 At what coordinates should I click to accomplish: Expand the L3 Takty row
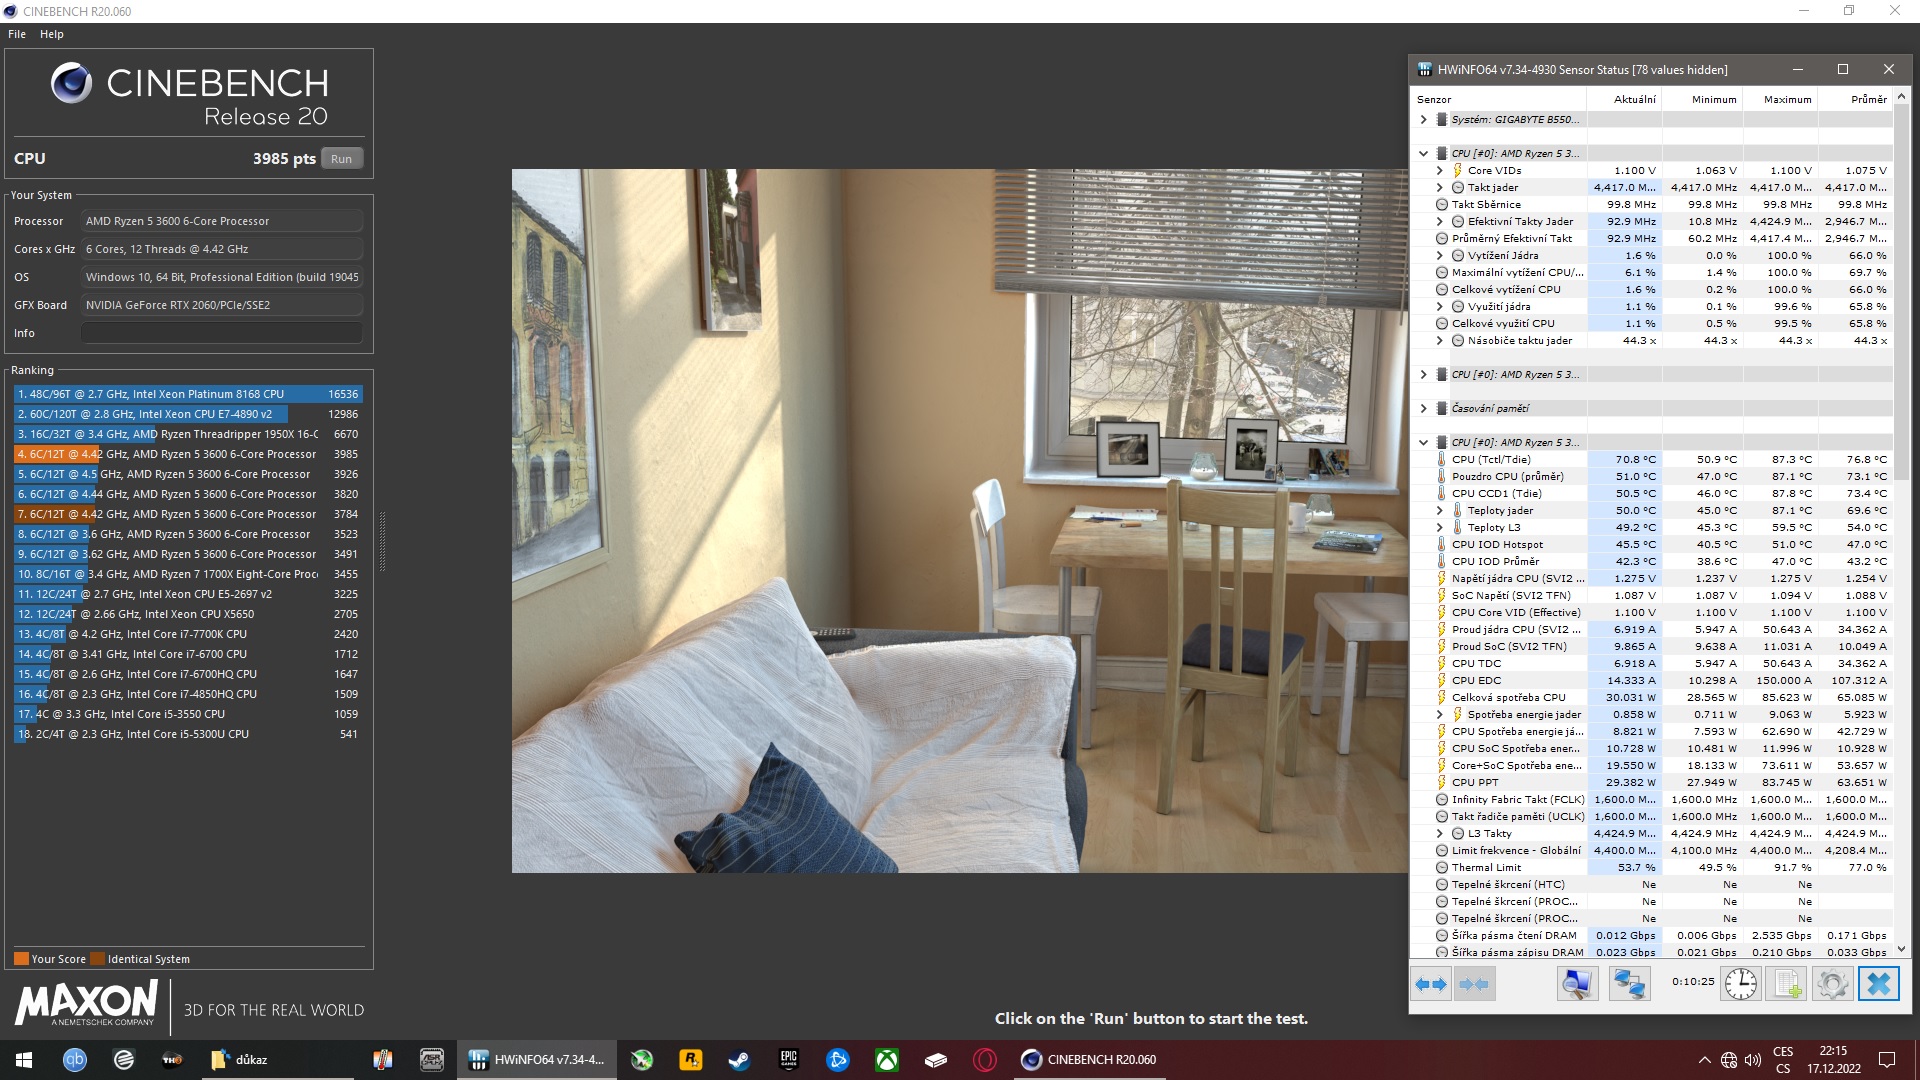click(x=1439, y=834)
